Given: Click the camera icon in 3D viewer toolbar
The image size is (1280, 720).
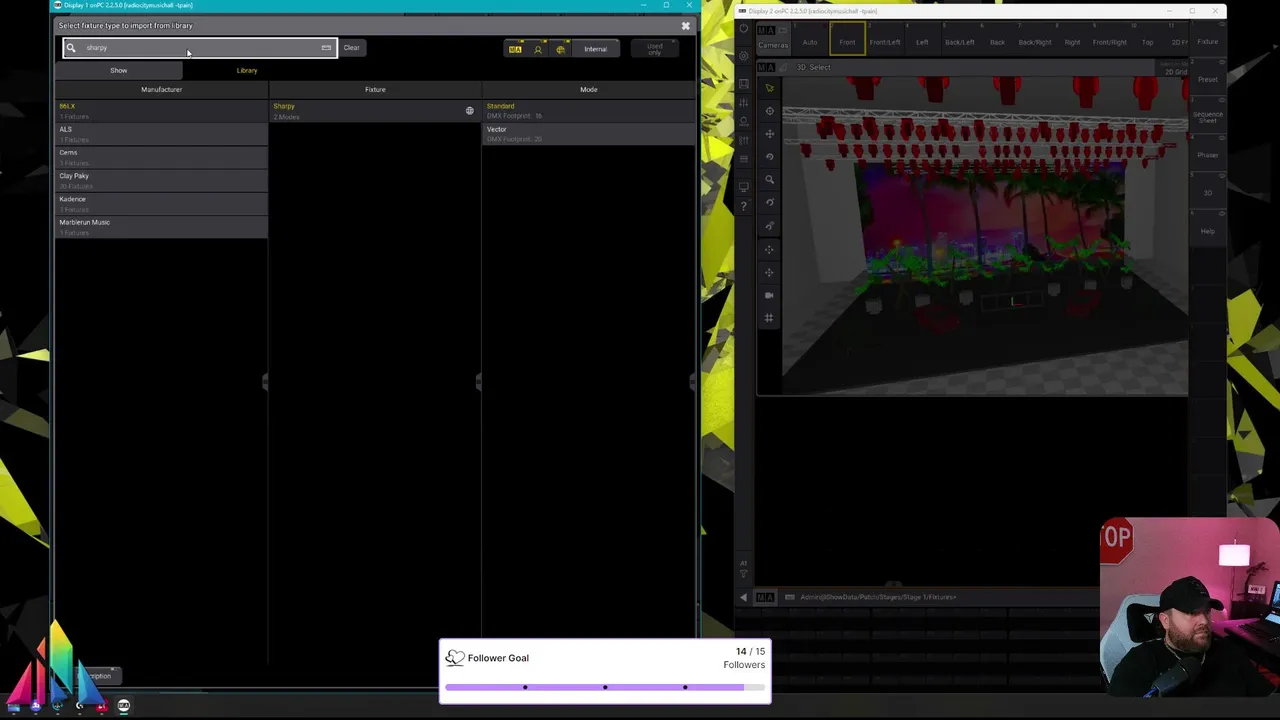Looking at the screenshot, I should click(x=769, y=295).
